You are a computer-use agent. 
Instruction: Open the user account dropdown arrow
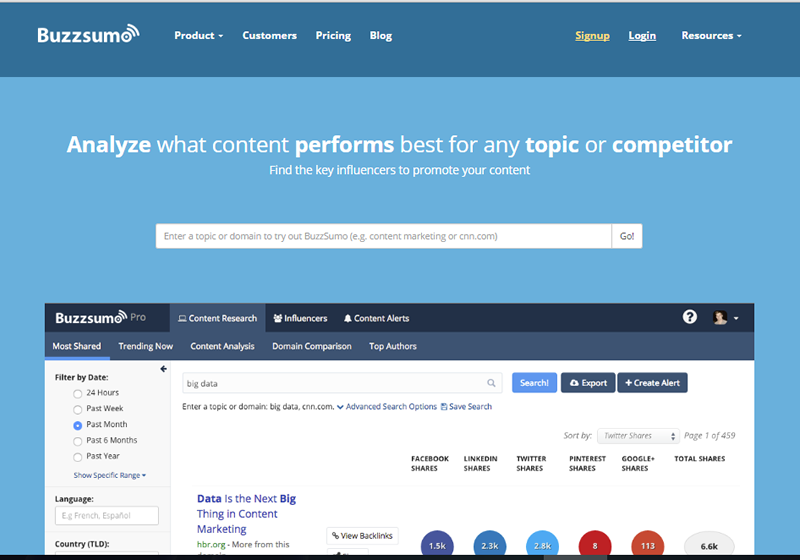coord(736,318)
